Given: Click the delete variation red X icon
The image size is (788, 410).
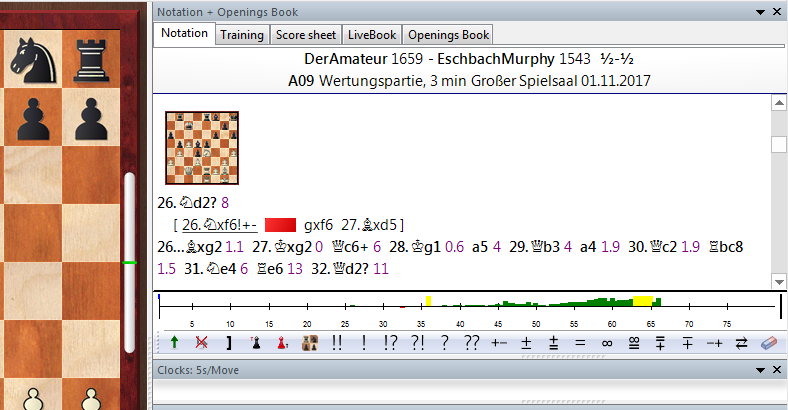Looking at the screenshot, I should (x=202, y=342).
